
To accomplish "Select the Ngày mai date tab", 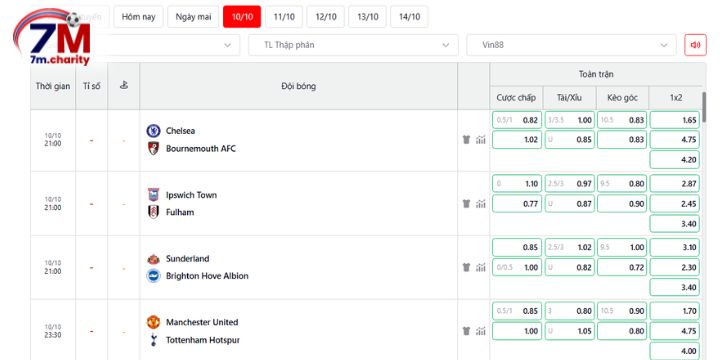I will click(193, 17).
